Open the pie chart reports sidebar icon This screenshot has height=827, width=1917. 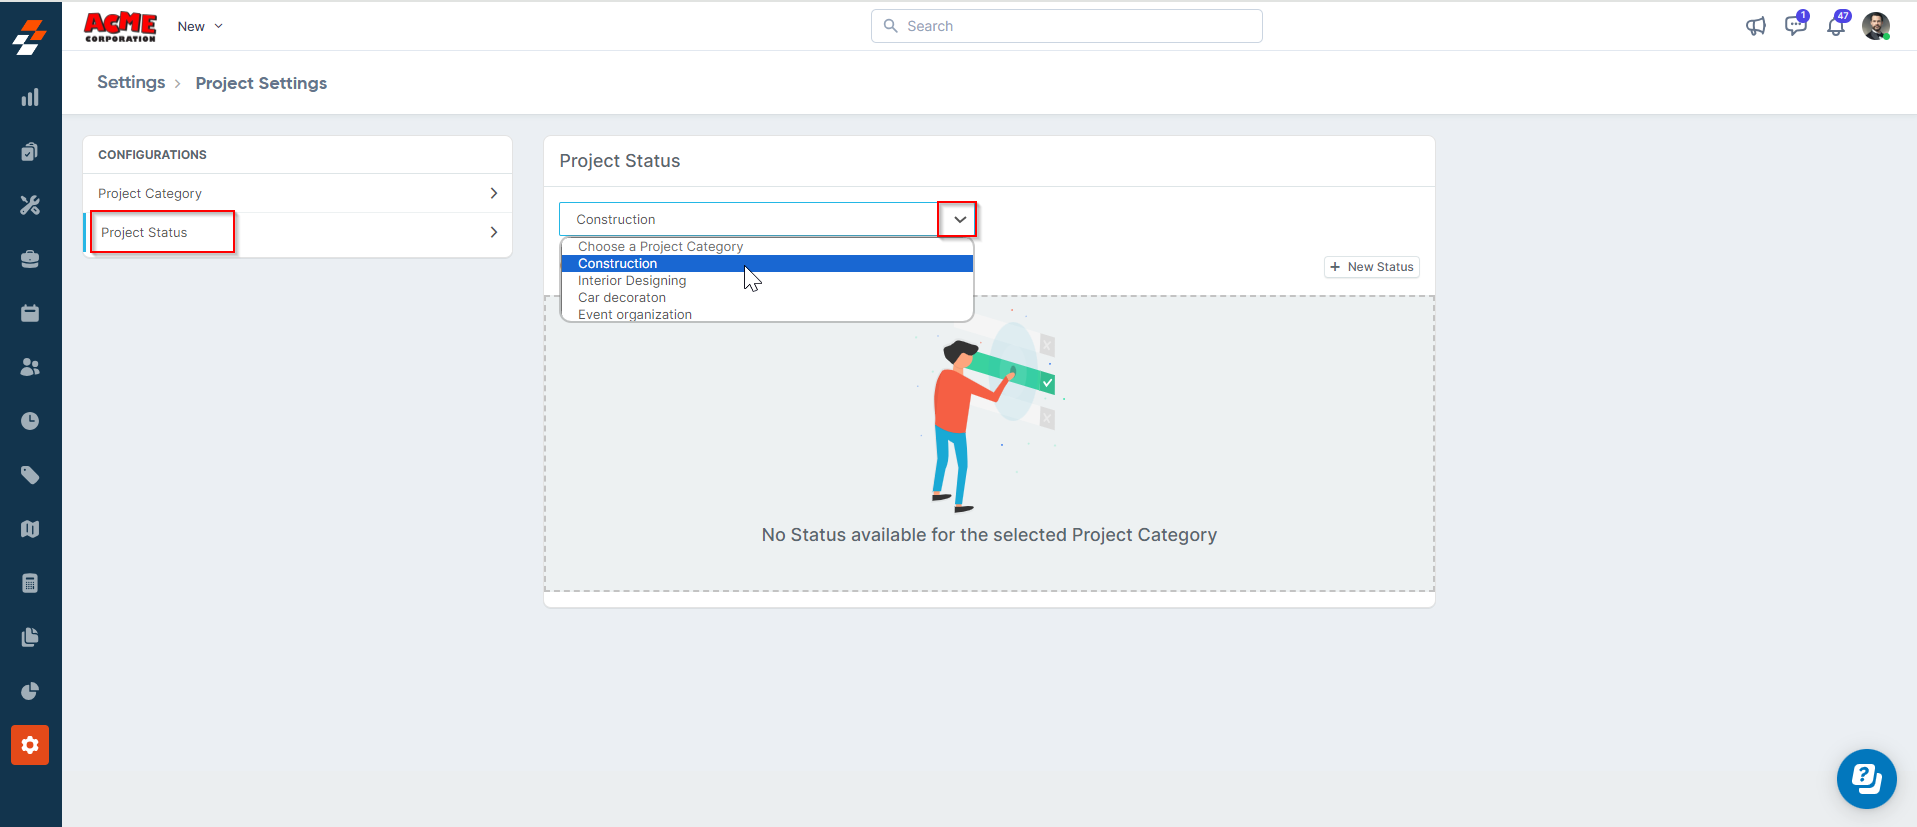point(30,691)
